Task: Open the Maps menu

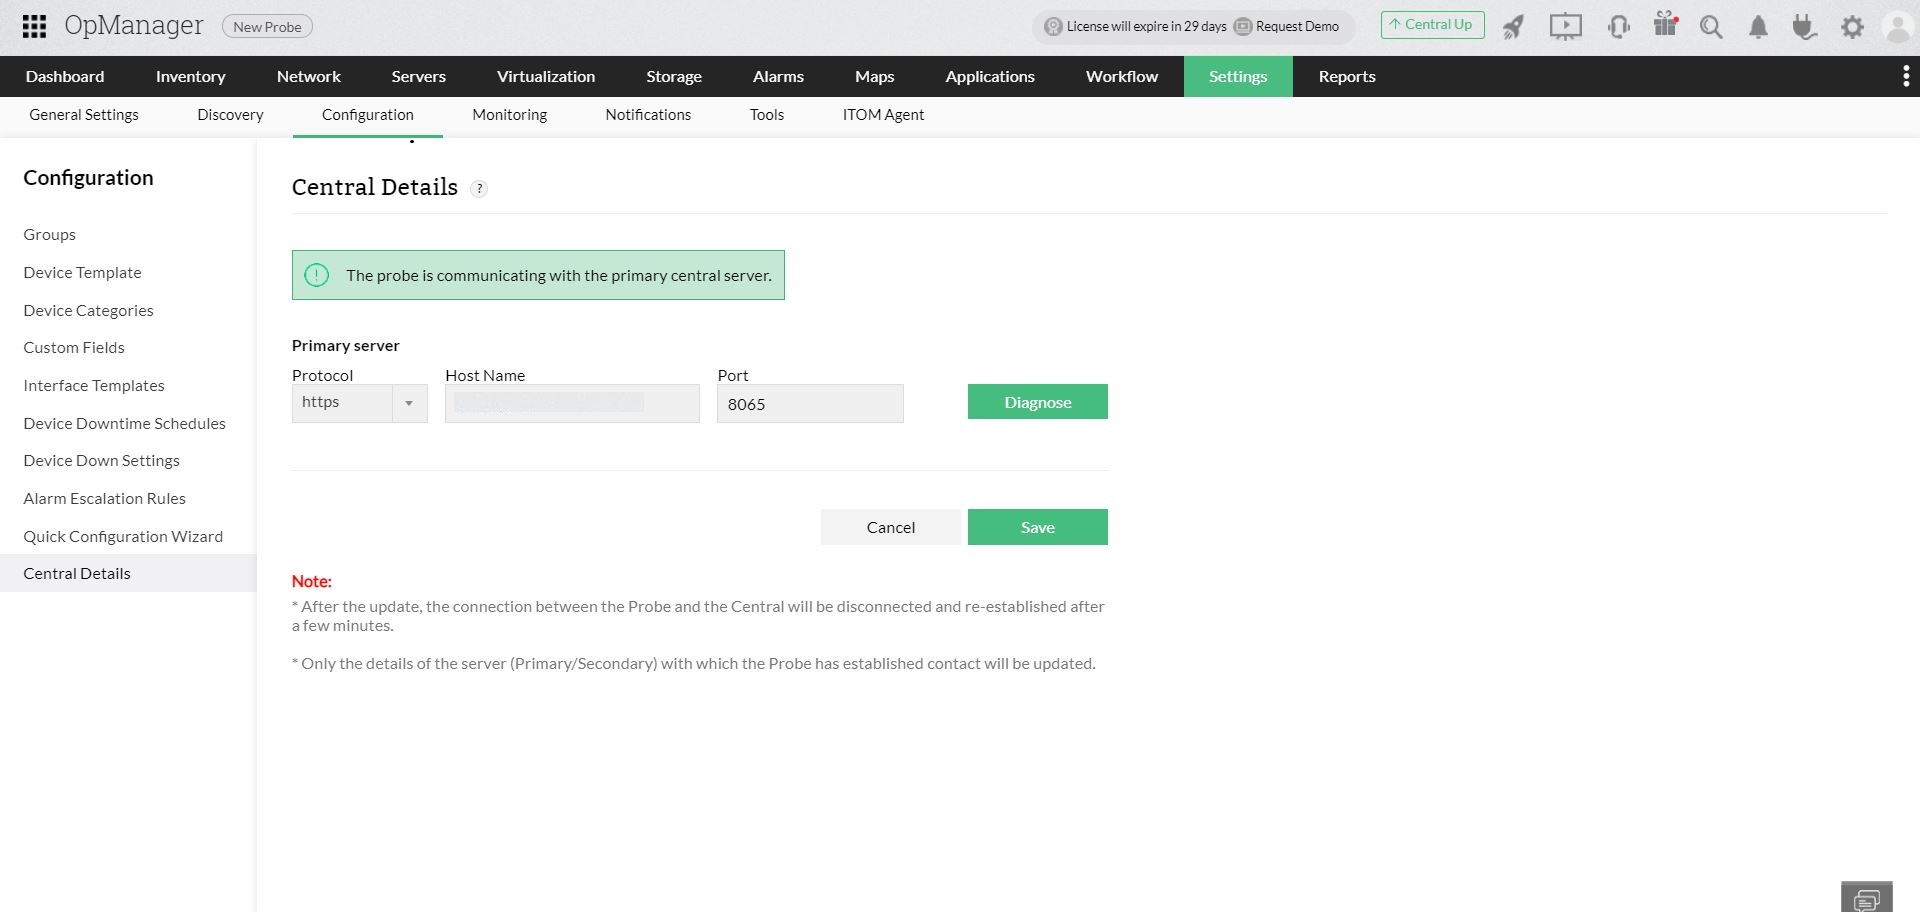Action: pos(875,76)
